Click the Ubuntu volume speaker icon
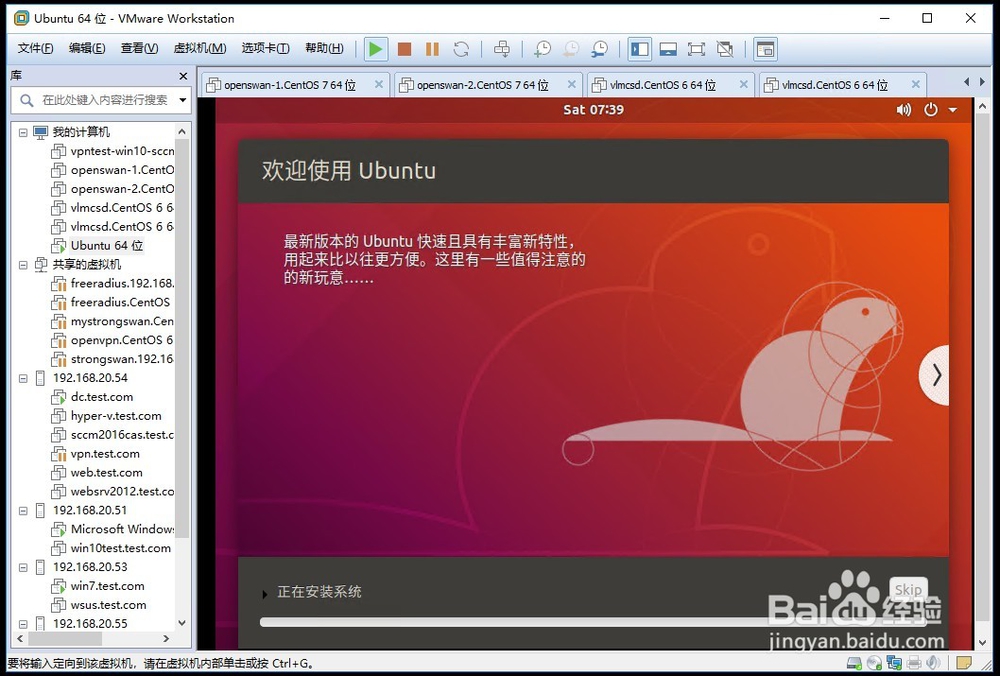The image size is (1000, 676). tap(904, 110)
